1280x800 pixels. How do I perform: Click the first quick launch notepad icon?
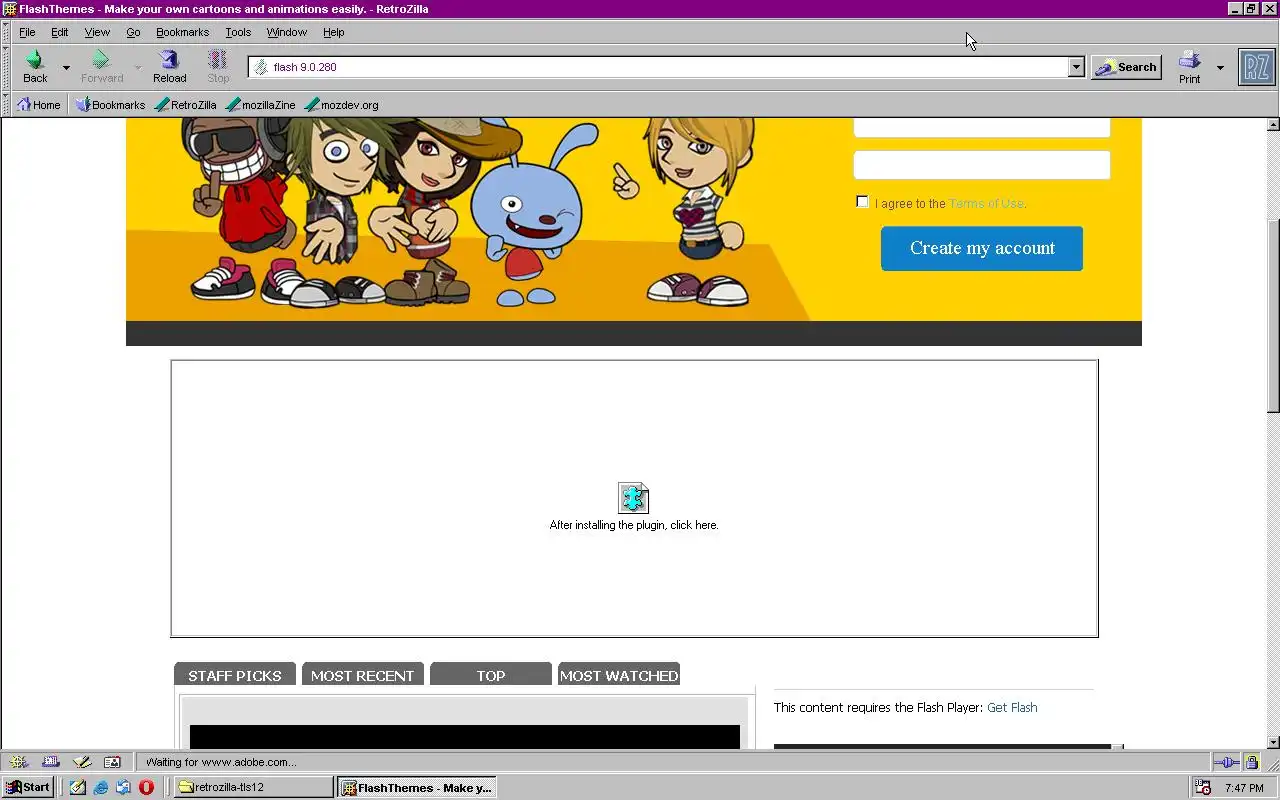[x=78, y=787]
